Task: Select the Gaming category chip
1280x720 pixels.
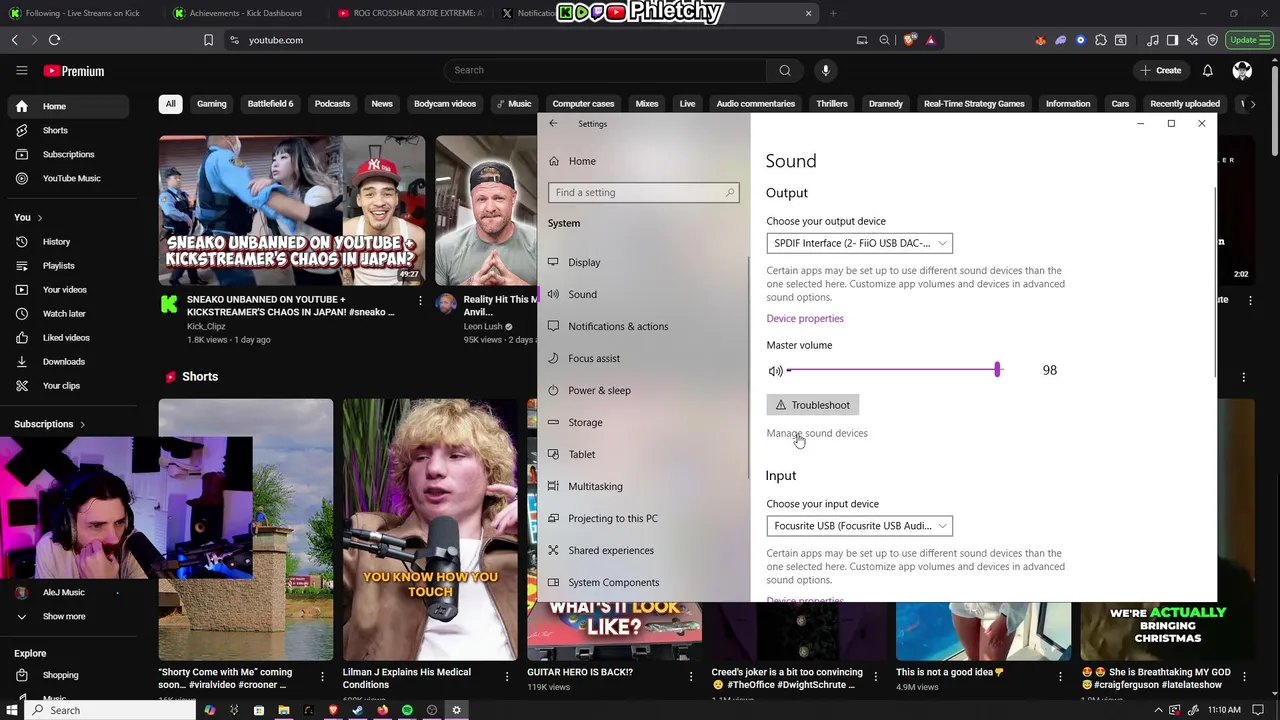Action: pyautogui.click(x=211, y=104)
